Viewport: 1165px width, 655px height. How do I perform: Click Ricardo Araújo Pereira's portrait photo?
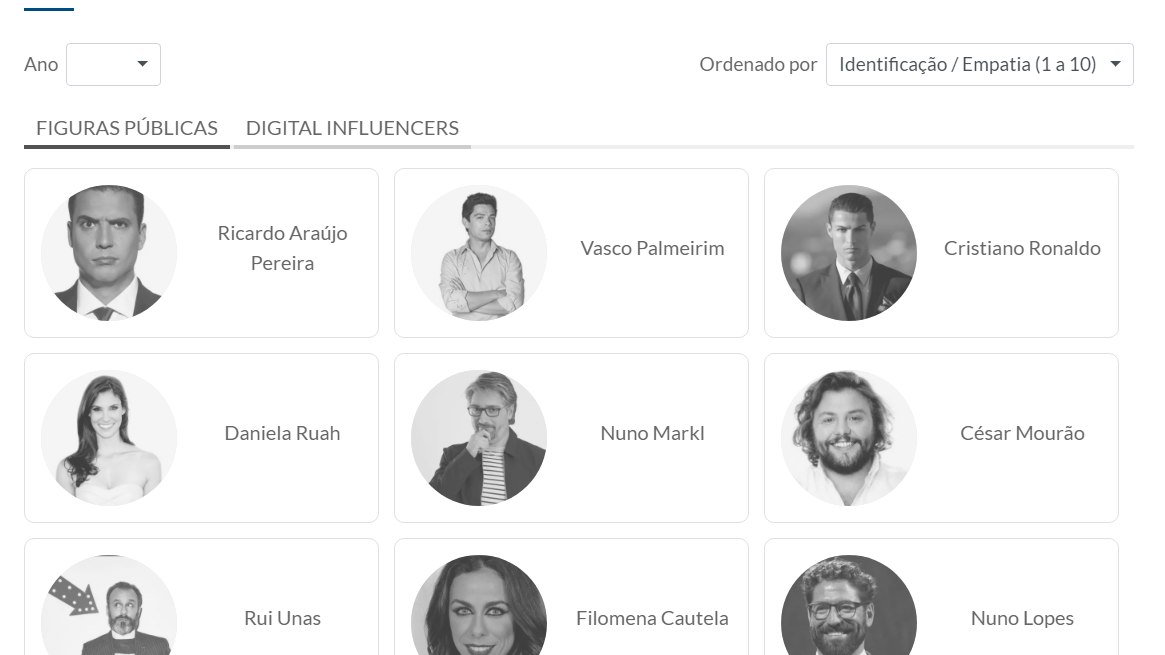point(109,253)
